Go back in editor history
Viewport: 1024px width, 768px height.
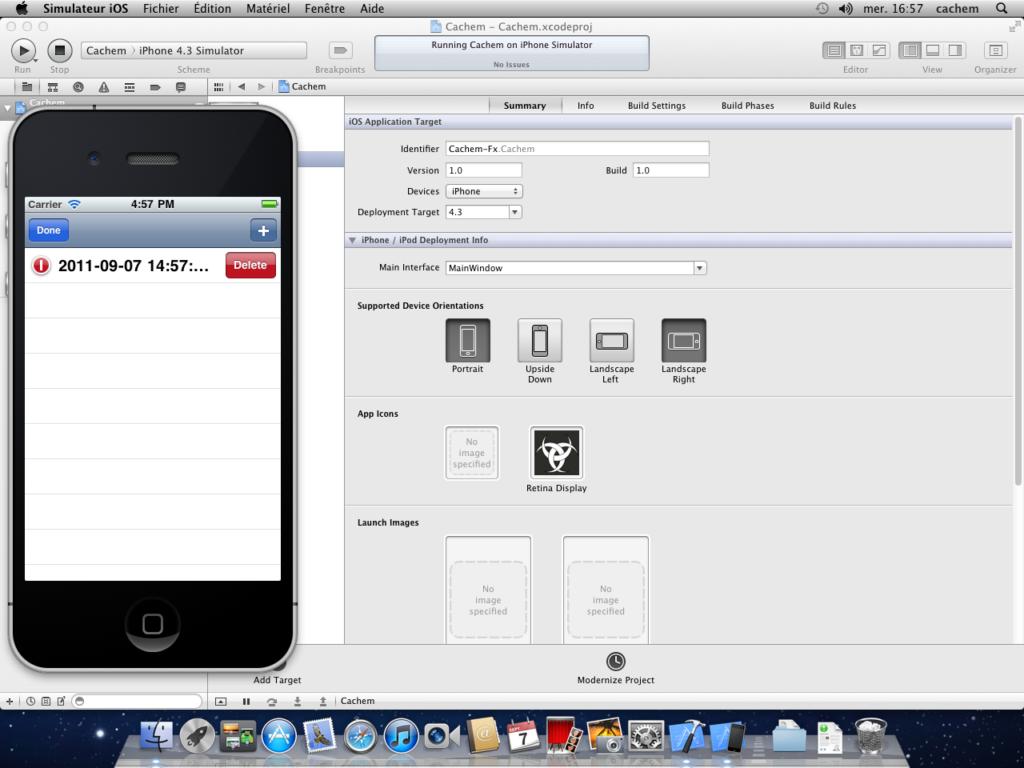242,87
